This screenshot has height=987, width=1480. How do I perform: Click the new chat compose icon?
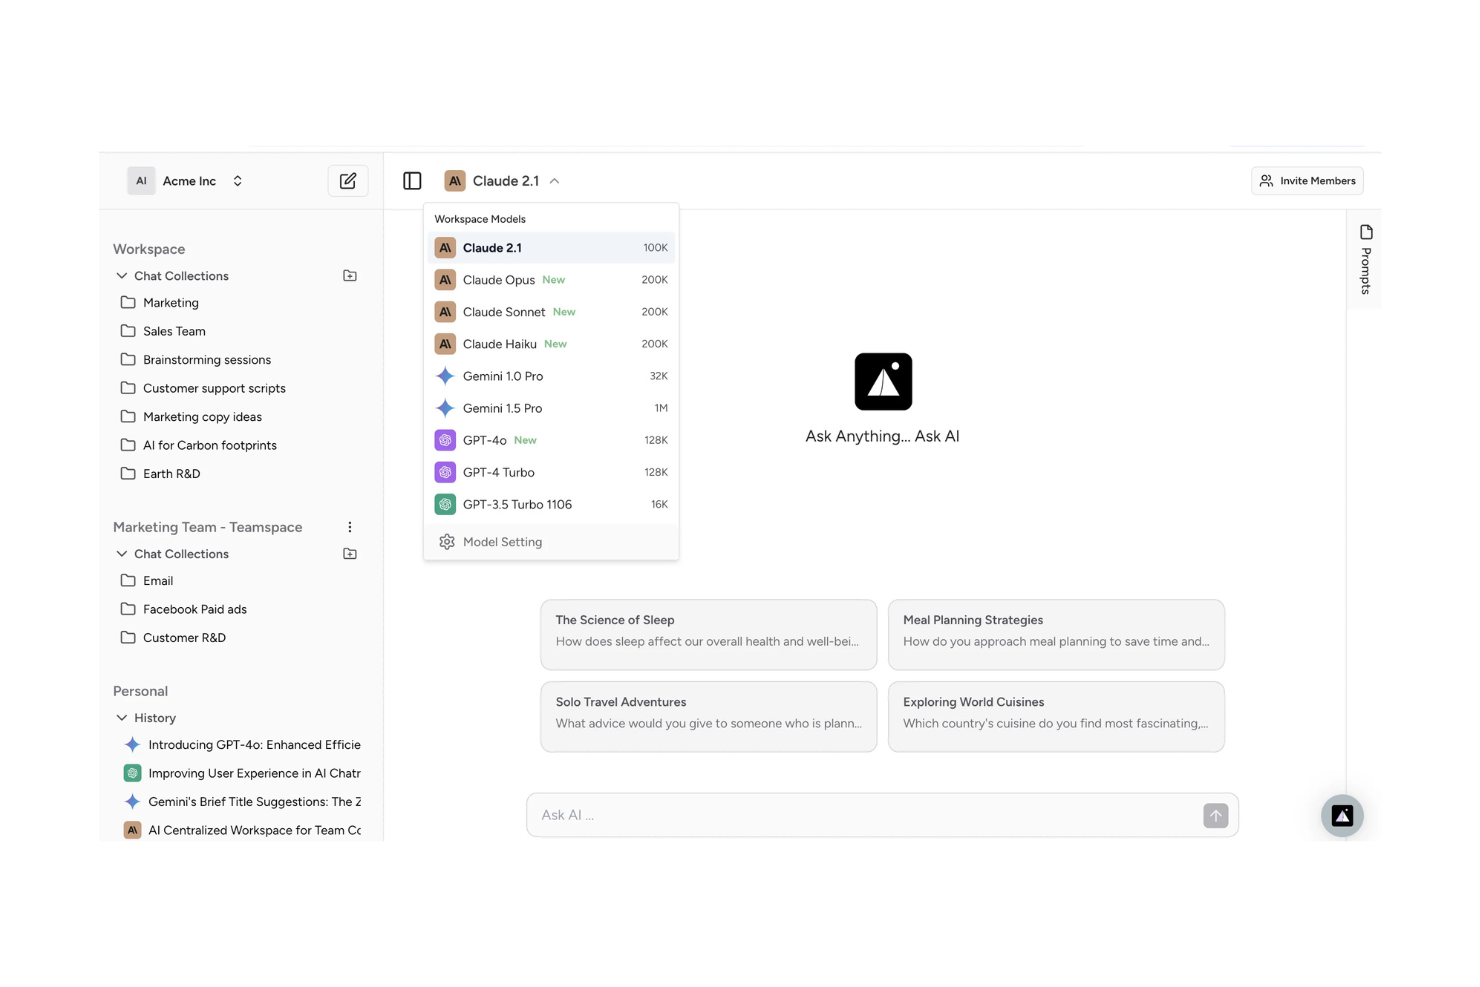pos(348,181)
